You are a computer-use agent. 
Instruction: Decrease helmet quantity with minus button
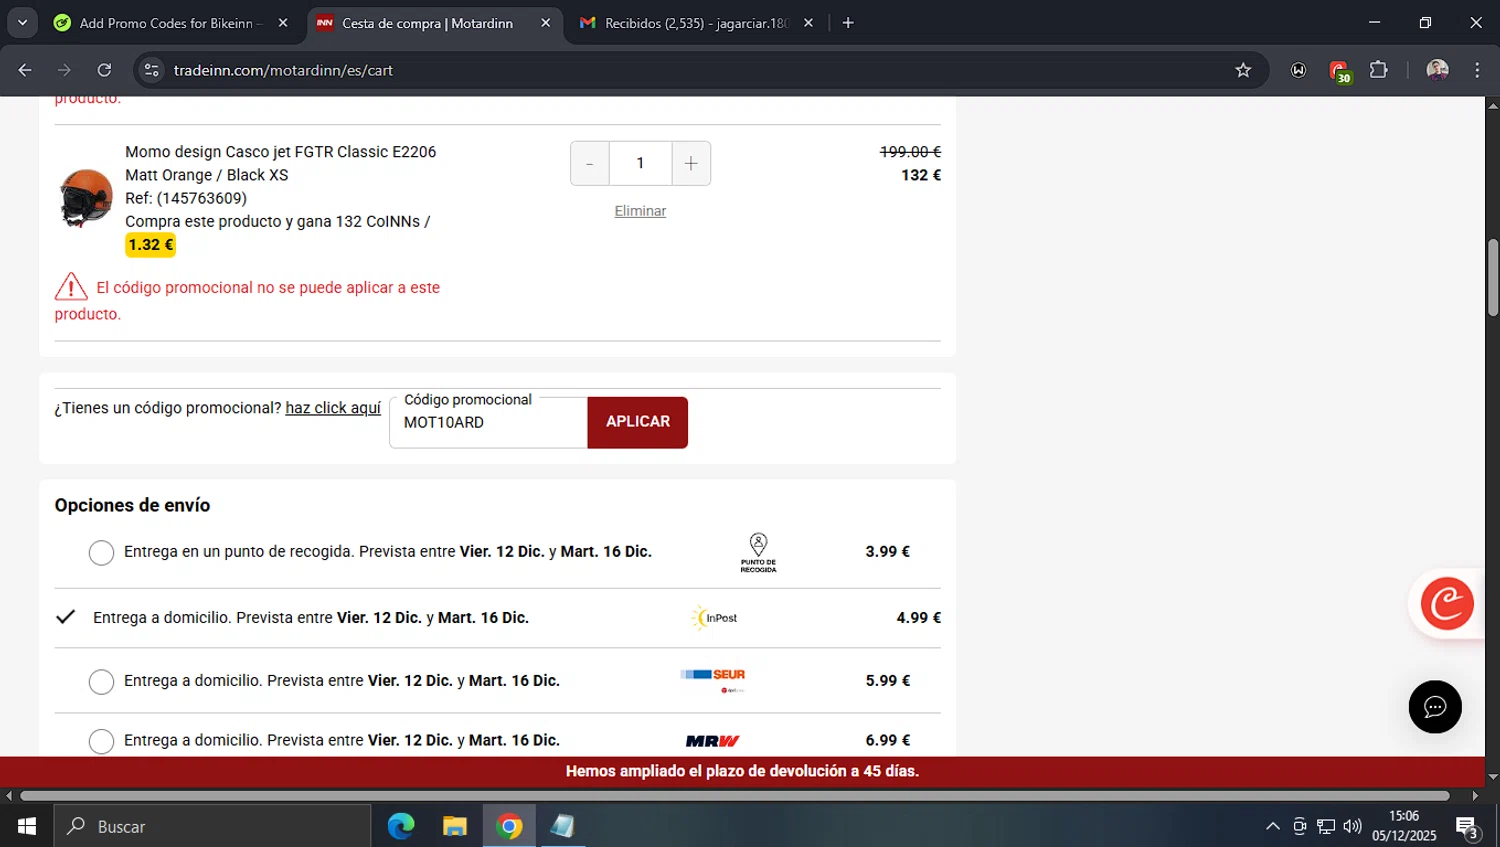[590, 163]
